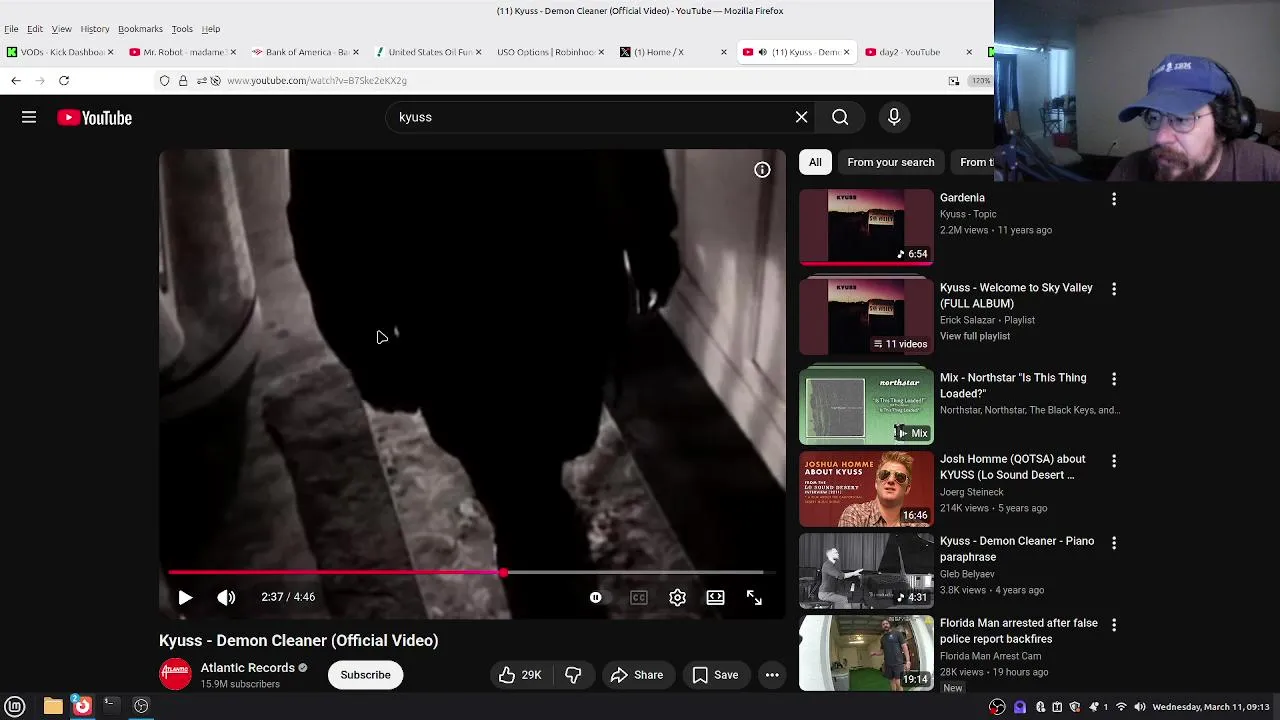Image resolution: width=1280 pixels, height=720 pixels.
Task: Open the Gardenia video thumbnail
Action: click(x=866, y=227)
